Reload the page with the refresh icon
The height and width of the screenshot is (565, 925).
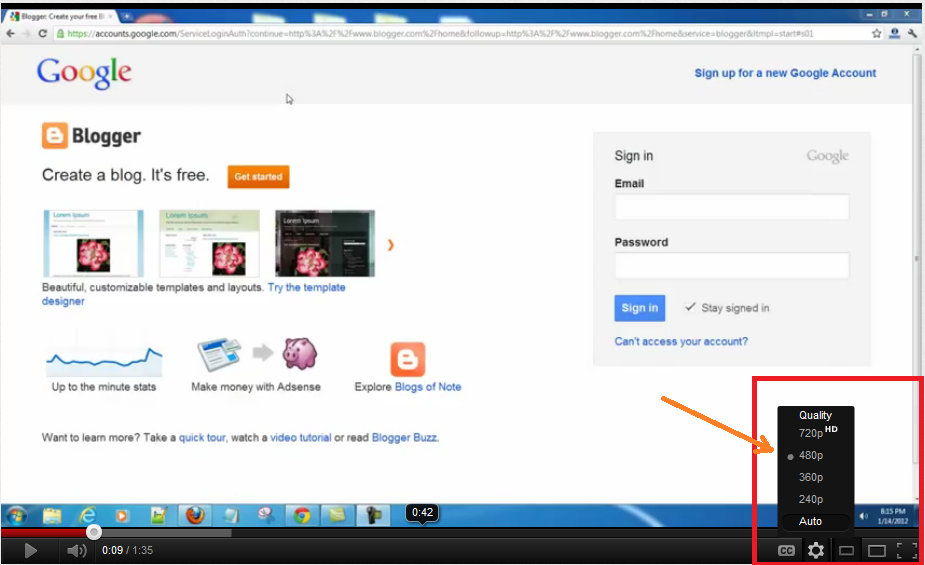tap(42, 34)
